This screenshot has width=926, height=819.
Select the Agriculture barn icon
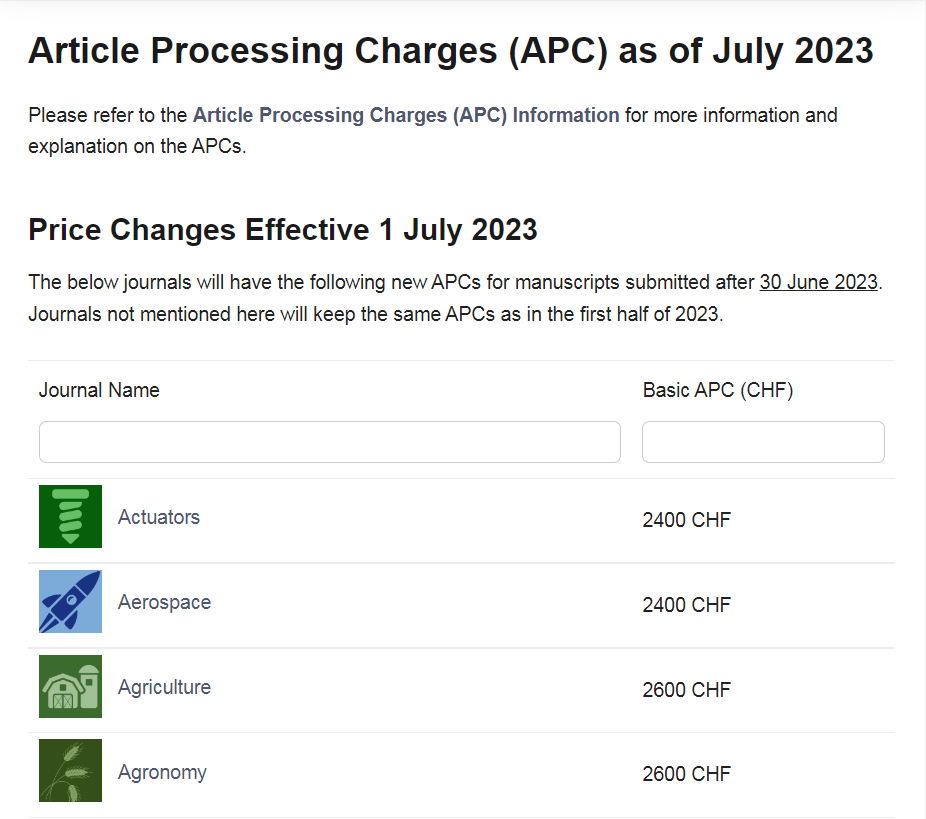[x=70, y=687]
